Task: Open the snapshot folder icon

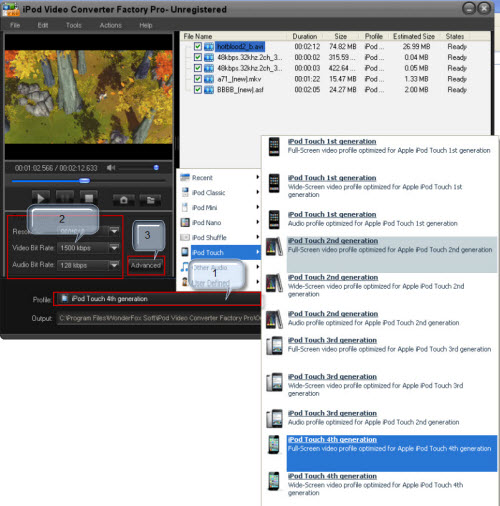Action: [151, 200]
